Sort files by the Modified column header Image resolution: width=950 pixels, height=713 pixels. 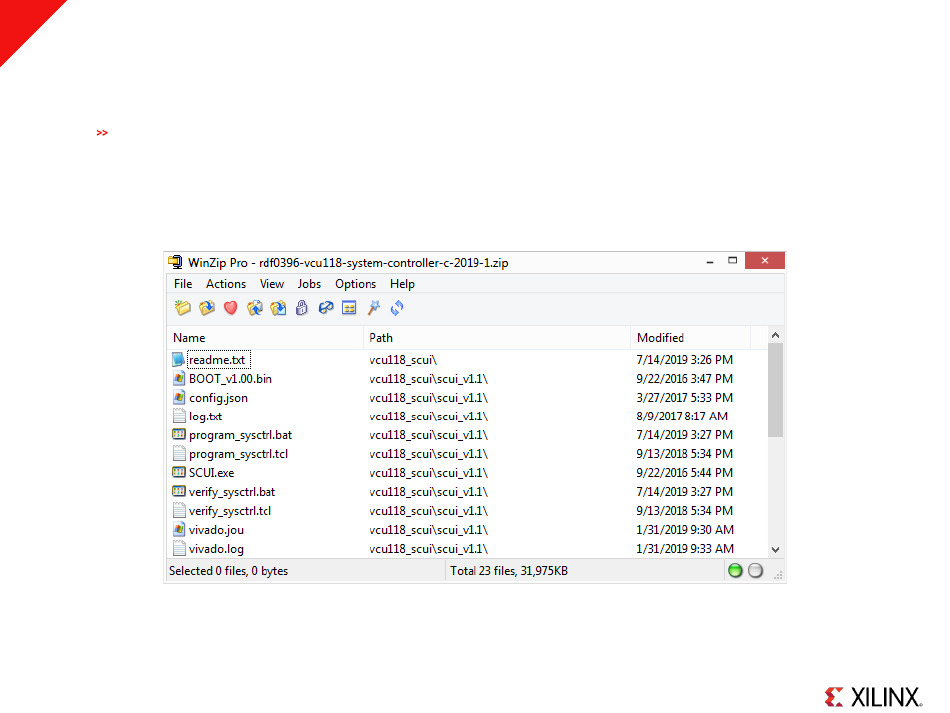691,338
